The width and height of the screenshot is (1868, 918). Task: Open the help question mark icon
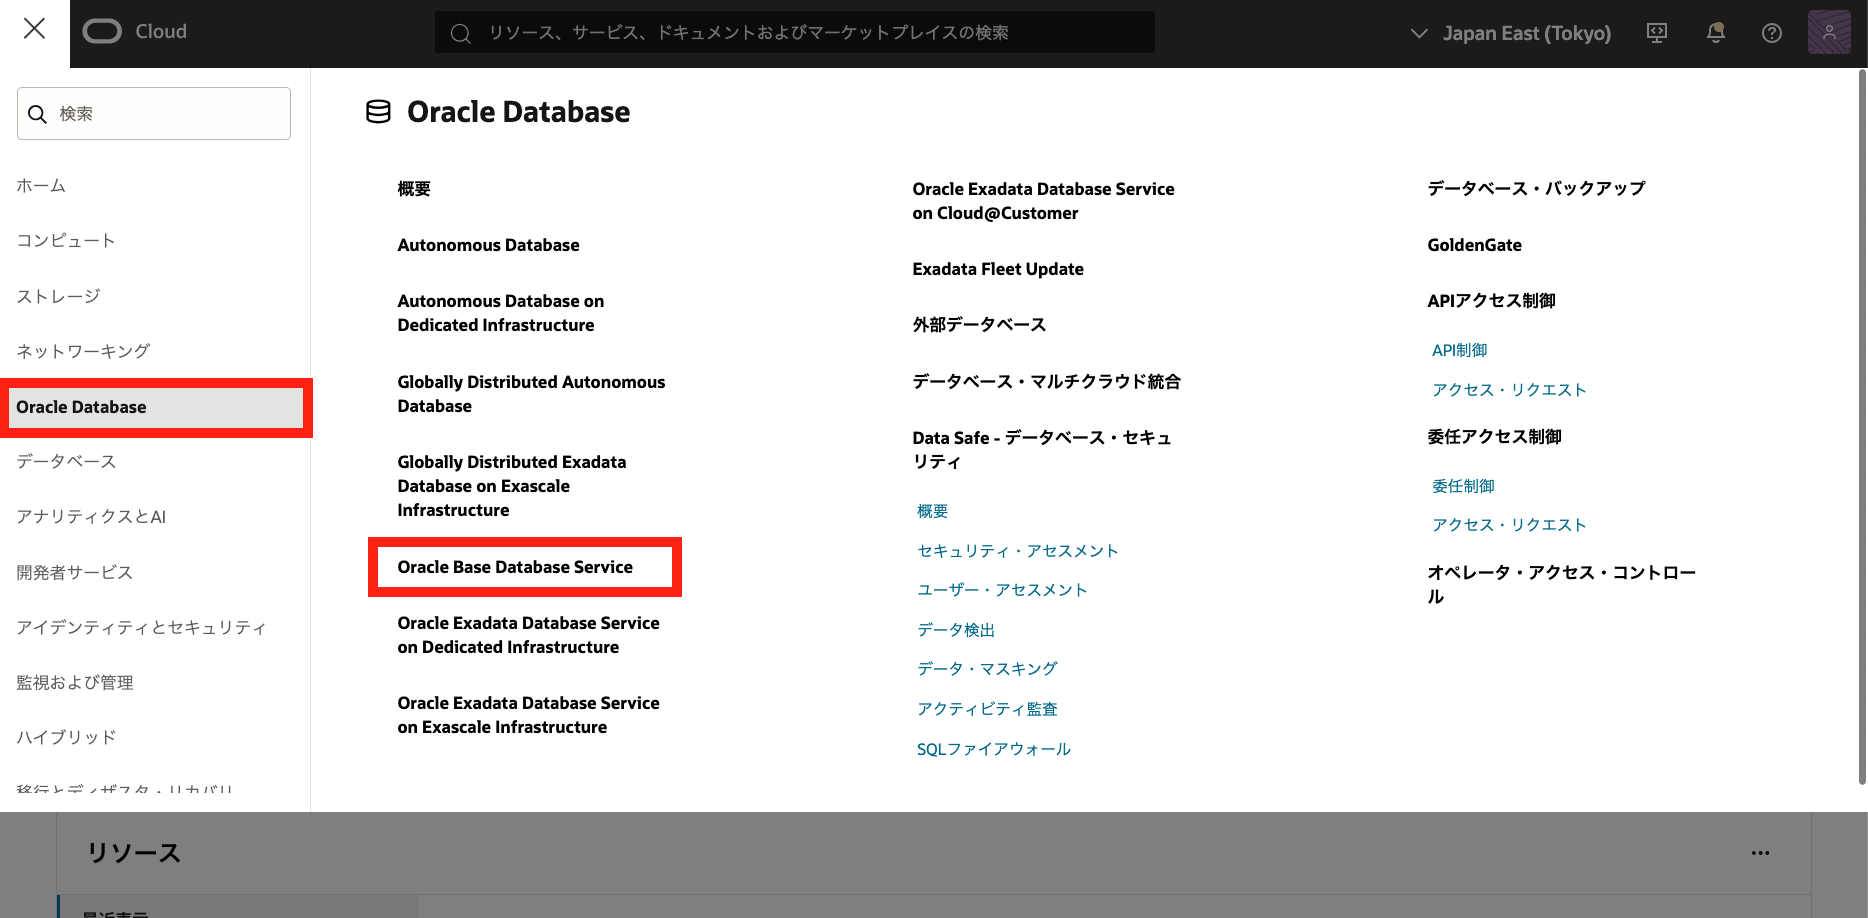[1771, 33]
